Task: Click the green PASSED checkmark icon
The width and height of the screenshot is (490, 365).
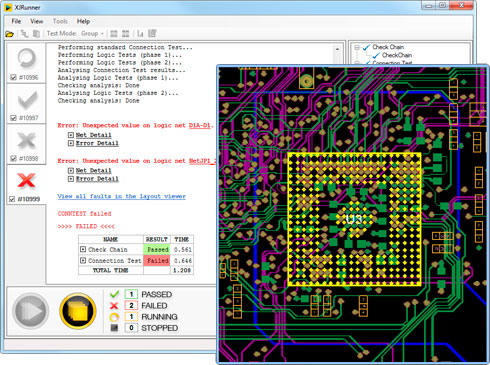Action: (114, 294)
